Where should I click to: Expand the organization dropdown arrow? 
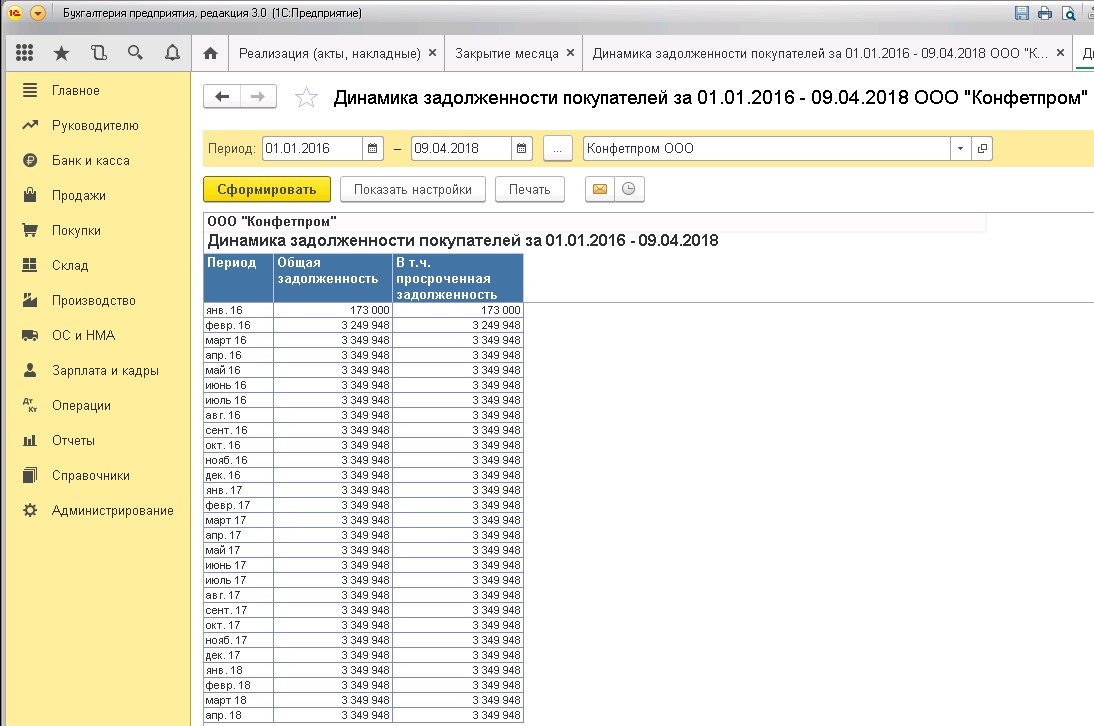click(x=961, y=149)
